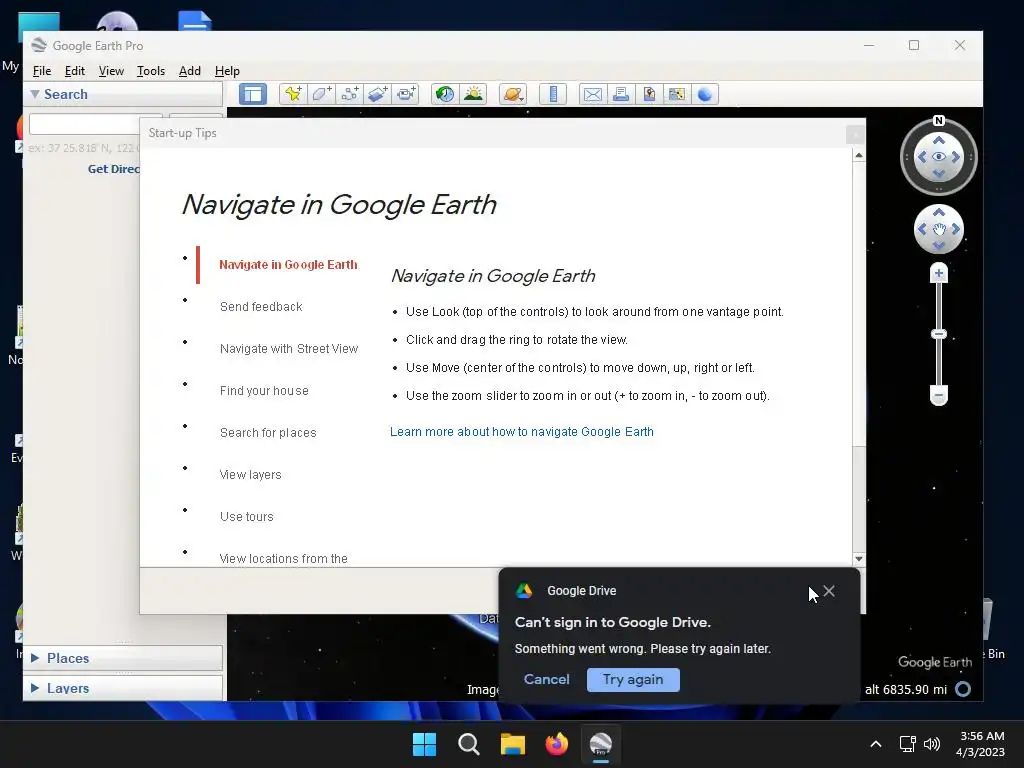Viewport: 1024px width, 768px height.
Task: Select the View layers tip
Action: 250,475
